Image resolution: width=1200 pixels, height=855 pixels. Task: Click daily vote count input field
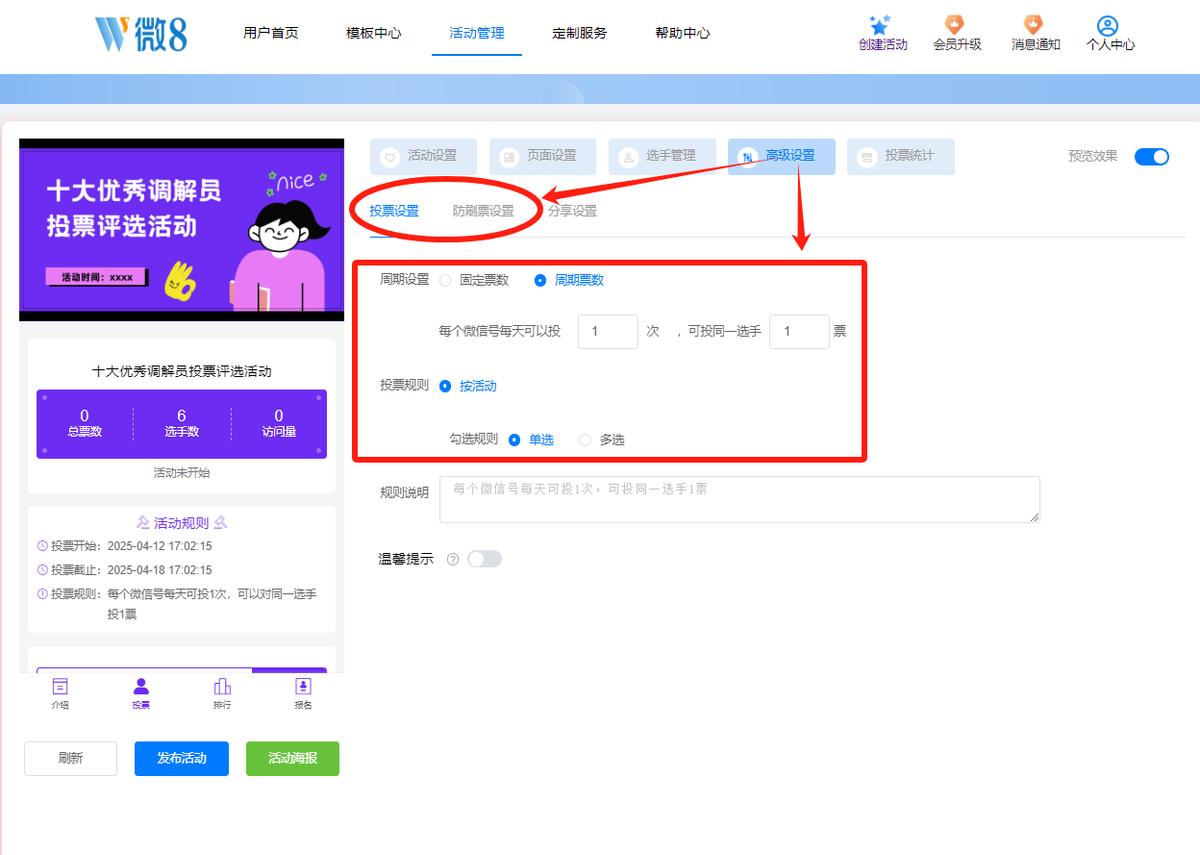pyautogui.click(x=608, y=331)
